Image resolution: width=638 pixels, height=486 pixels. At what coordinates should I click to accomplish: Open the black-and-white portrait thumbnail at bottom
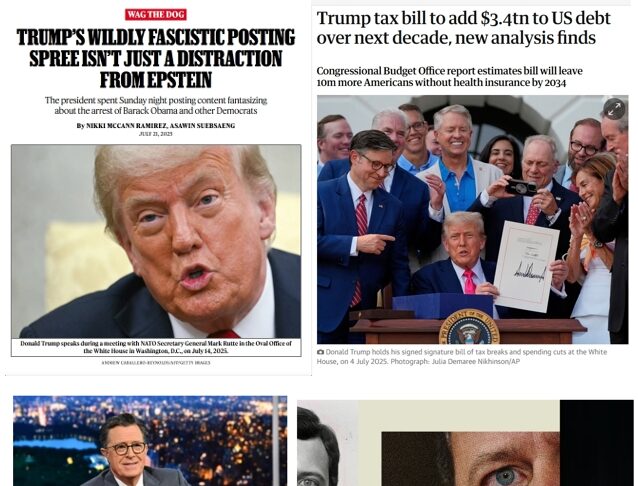(x=318, y=446)
